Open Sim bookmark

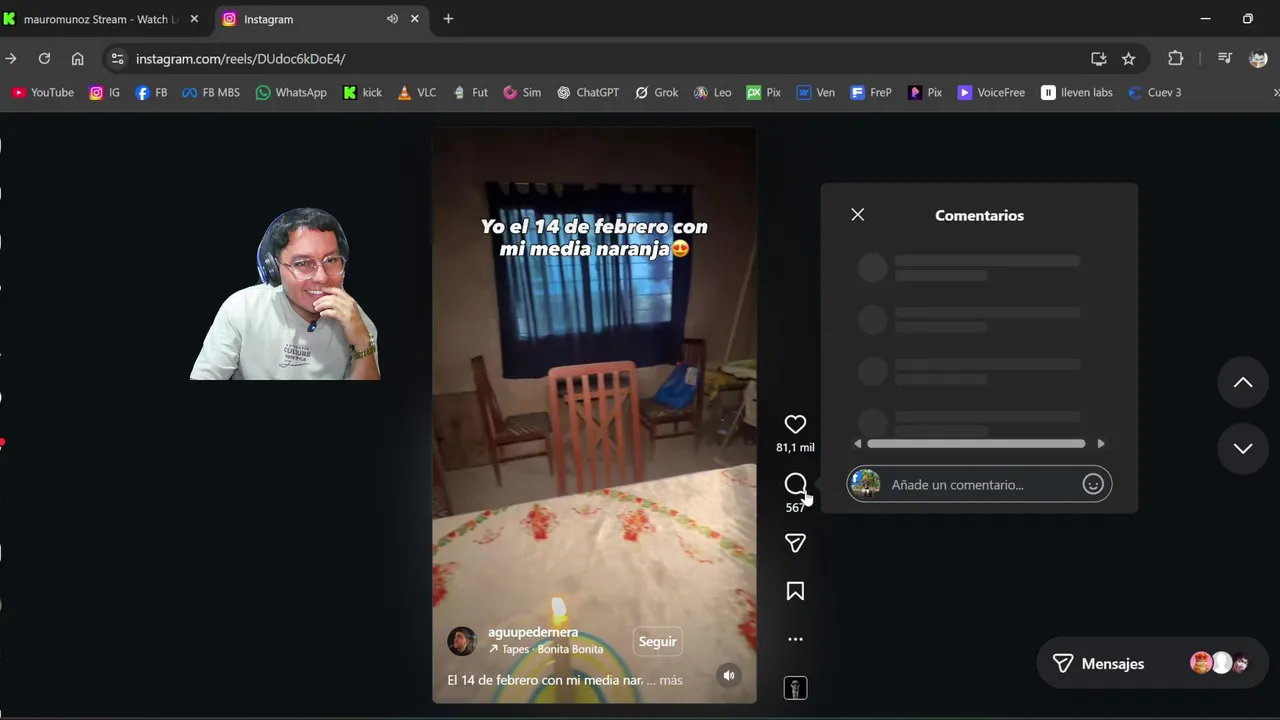click(522, 92)
